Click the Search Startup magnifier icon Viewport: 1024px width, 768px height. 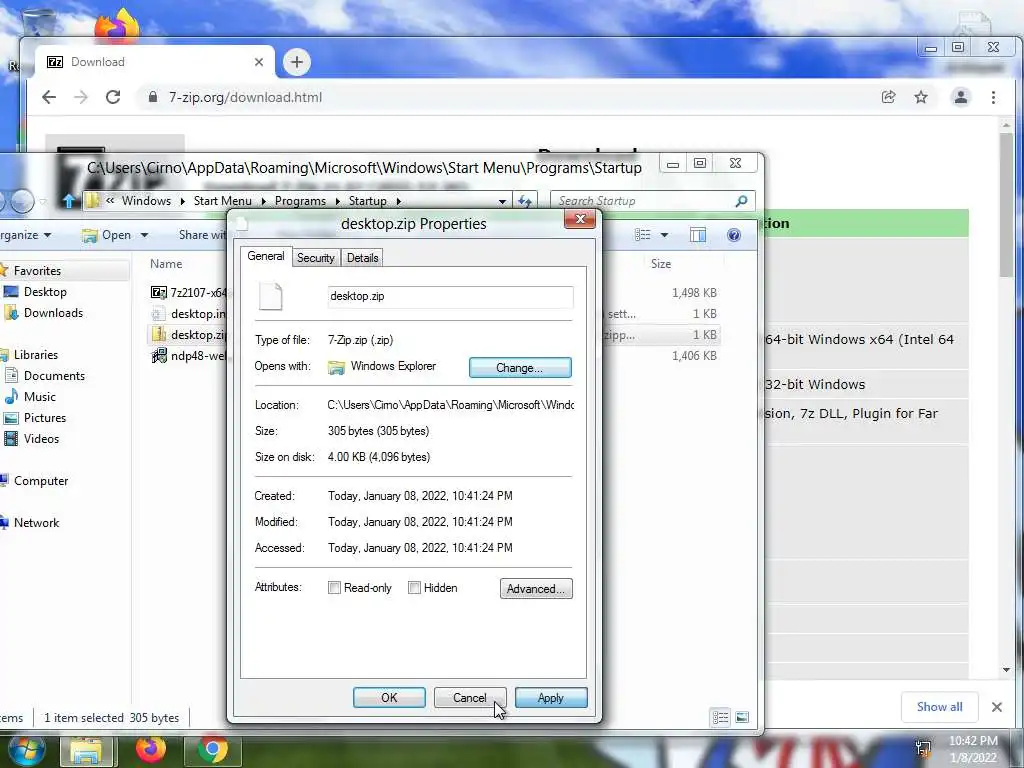(x=741, y=201)
